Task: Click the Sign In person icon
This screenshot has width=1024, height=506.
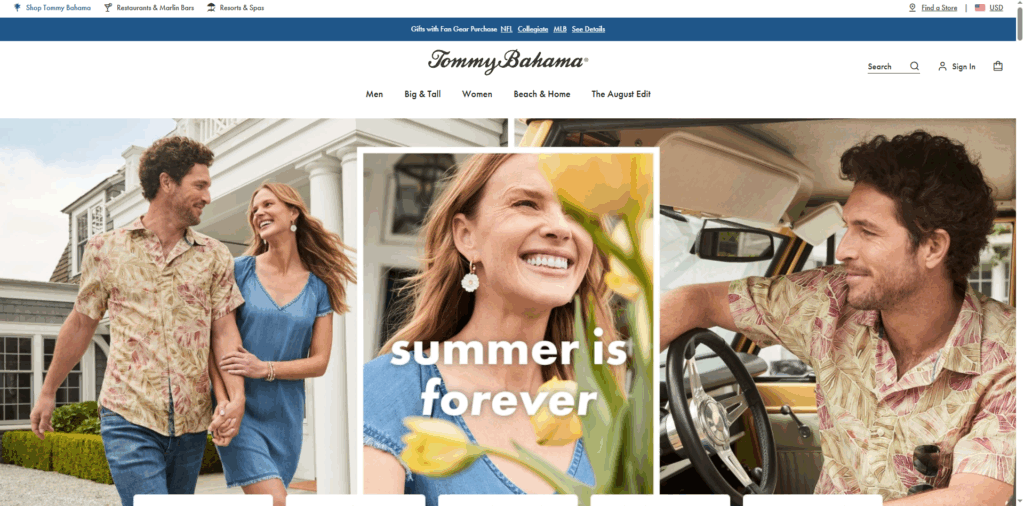Action: coord(942,66)
